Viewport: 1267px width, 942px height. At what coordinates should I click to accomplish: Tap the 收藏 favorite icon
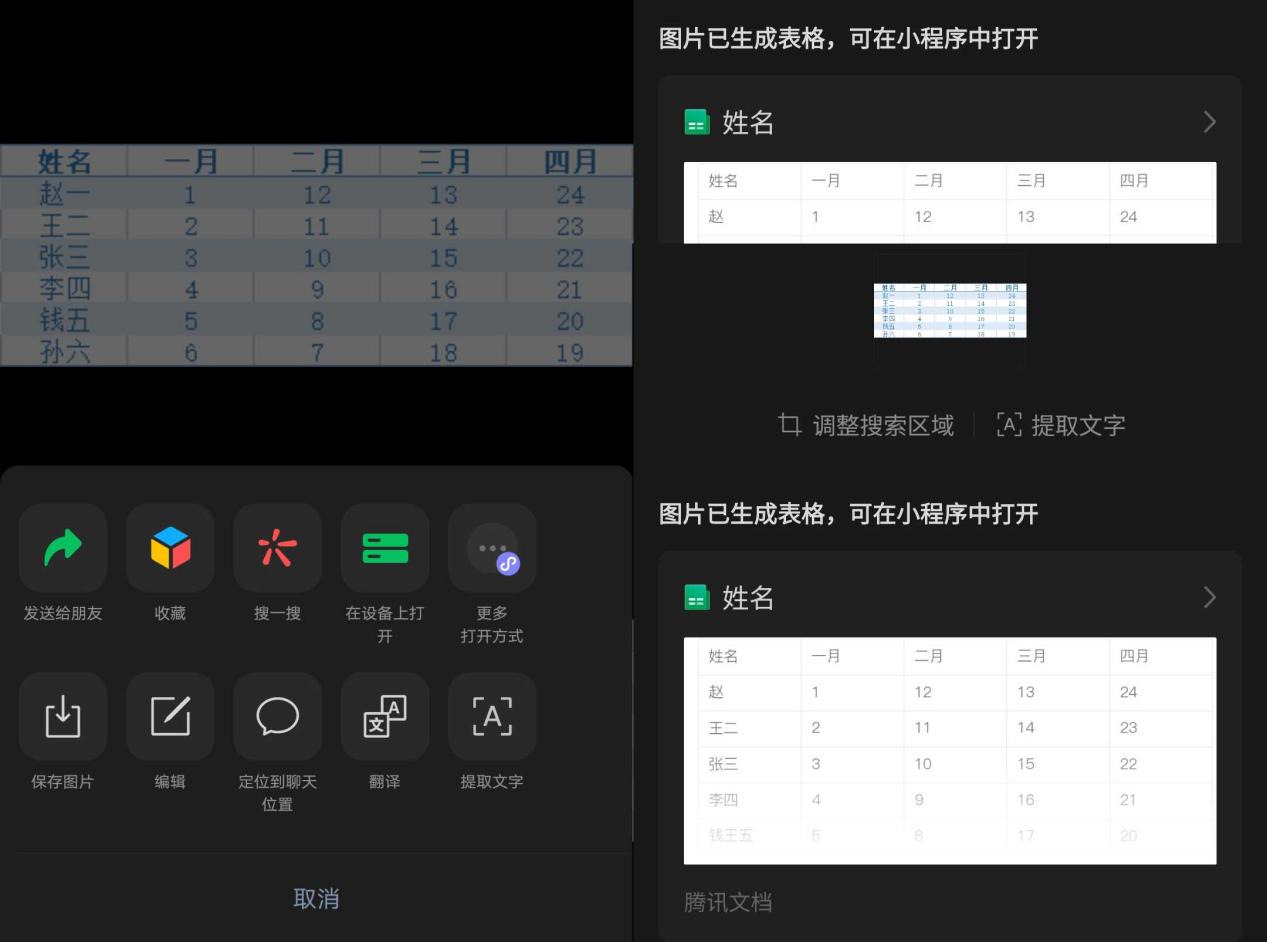click(170, 547)
